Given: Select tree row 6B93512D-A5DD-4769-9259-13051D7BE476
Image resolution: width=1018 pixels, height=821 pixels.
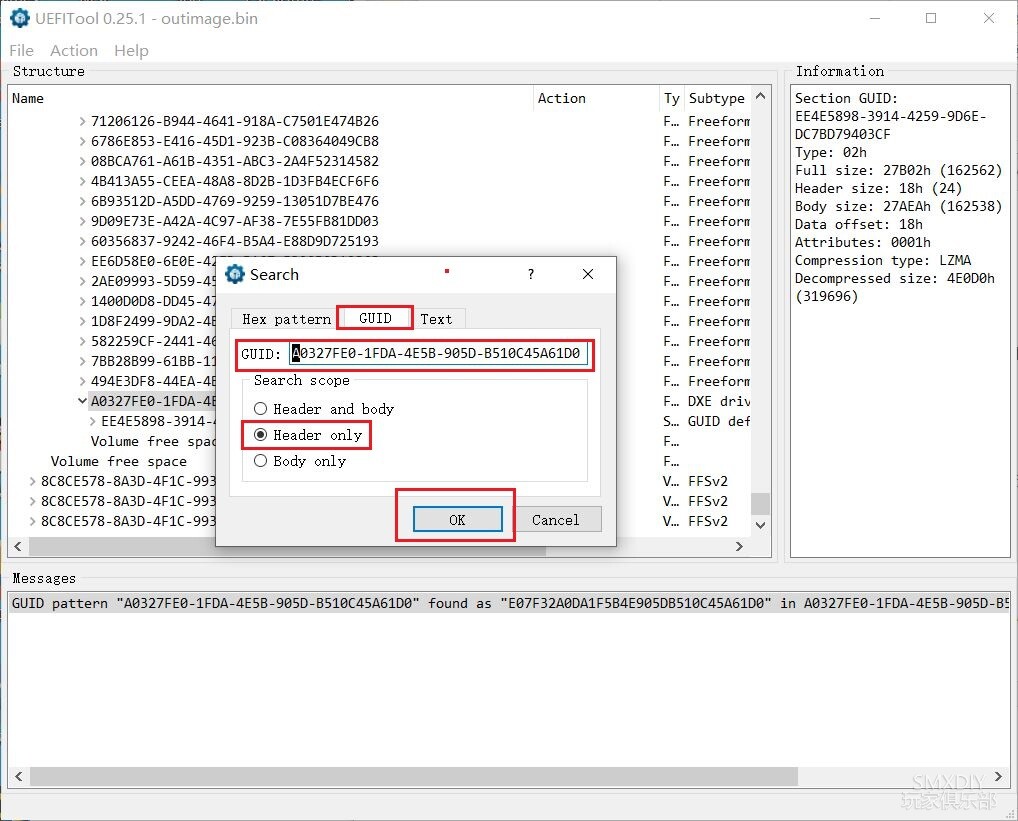Looking at the screenshot, I should (x=235, y=201).
